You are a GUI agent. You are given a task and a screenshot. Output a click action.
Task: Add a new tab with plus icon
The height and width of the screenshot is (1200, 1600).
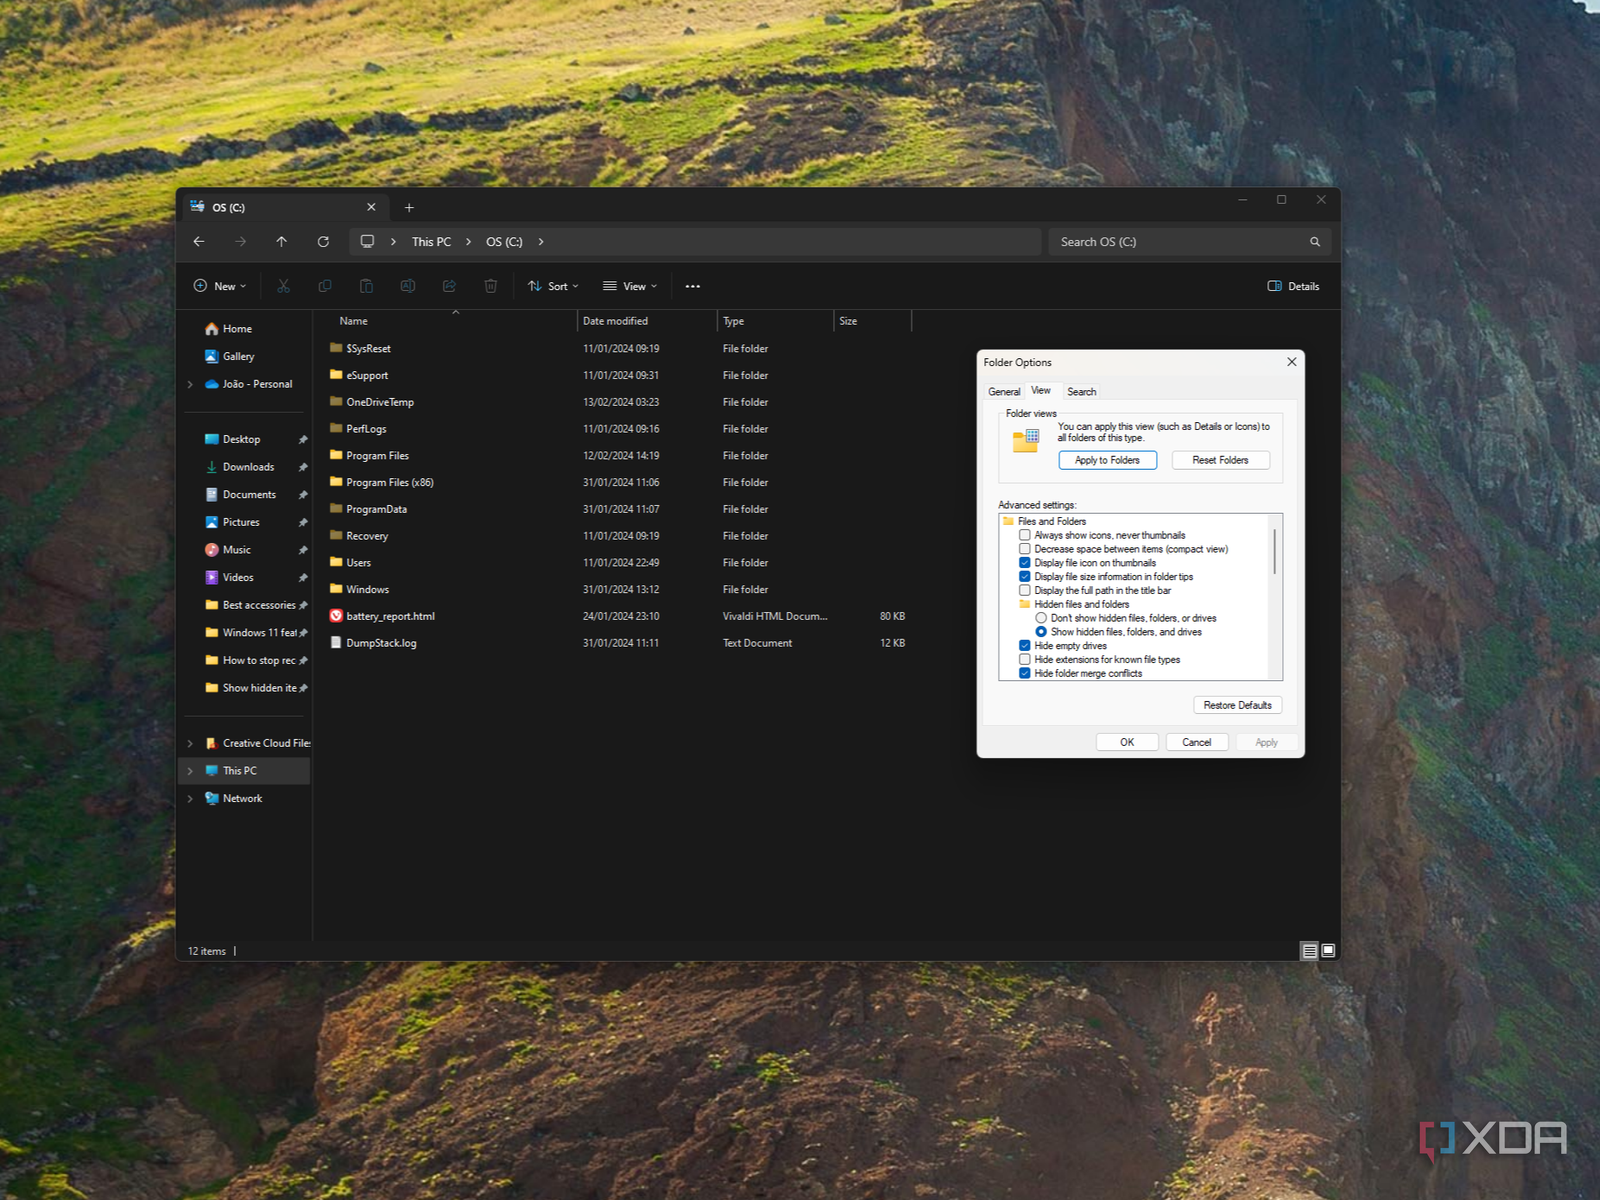coord(409,208)
